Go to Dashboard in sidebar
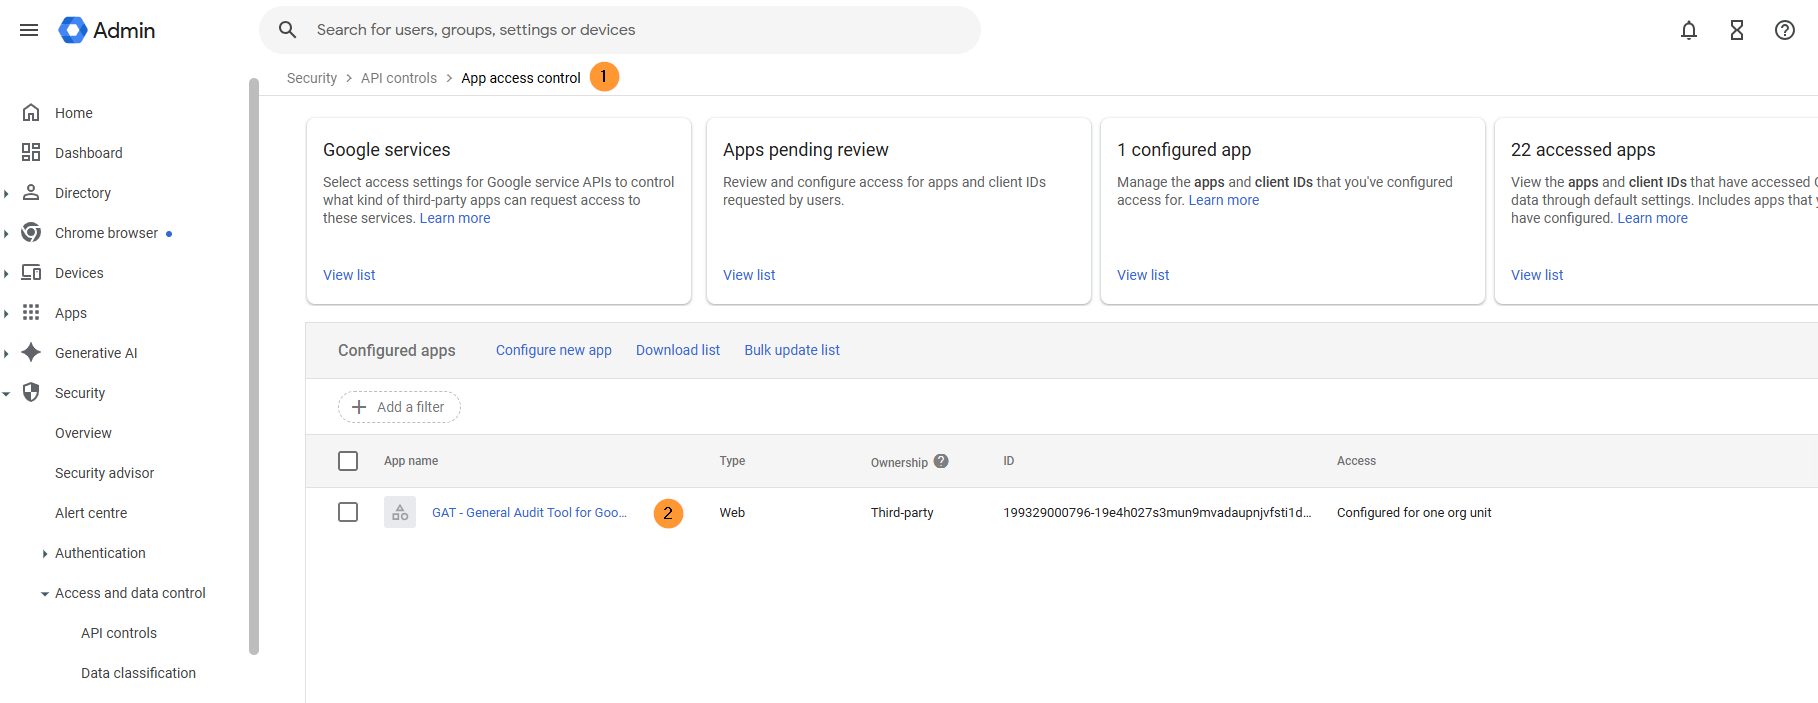Screen dimensions: 1818x703 pyautogui.click(x=88, y=153)
